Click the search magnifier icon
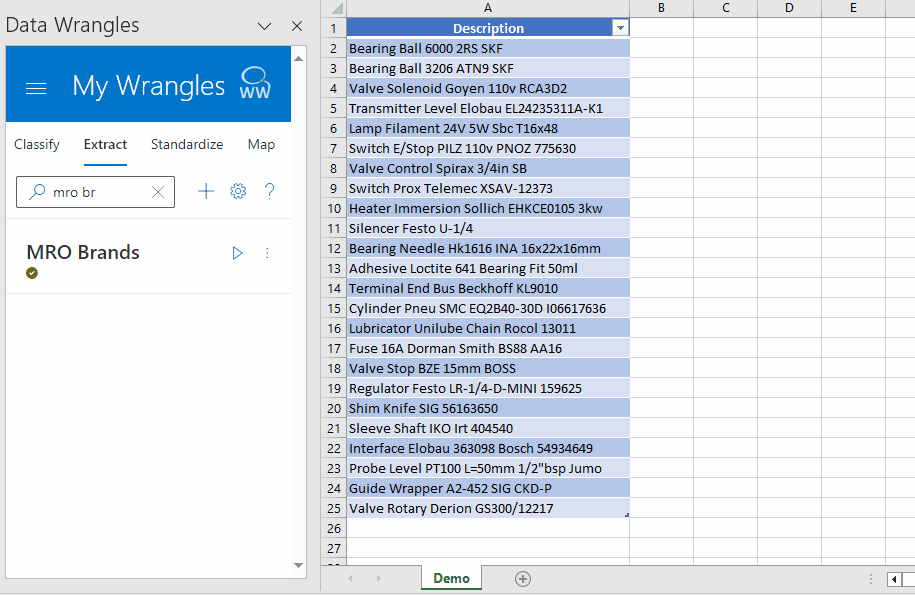Image resolution: width=915 pixels, height=595 pixels. (x=37, y=191)
